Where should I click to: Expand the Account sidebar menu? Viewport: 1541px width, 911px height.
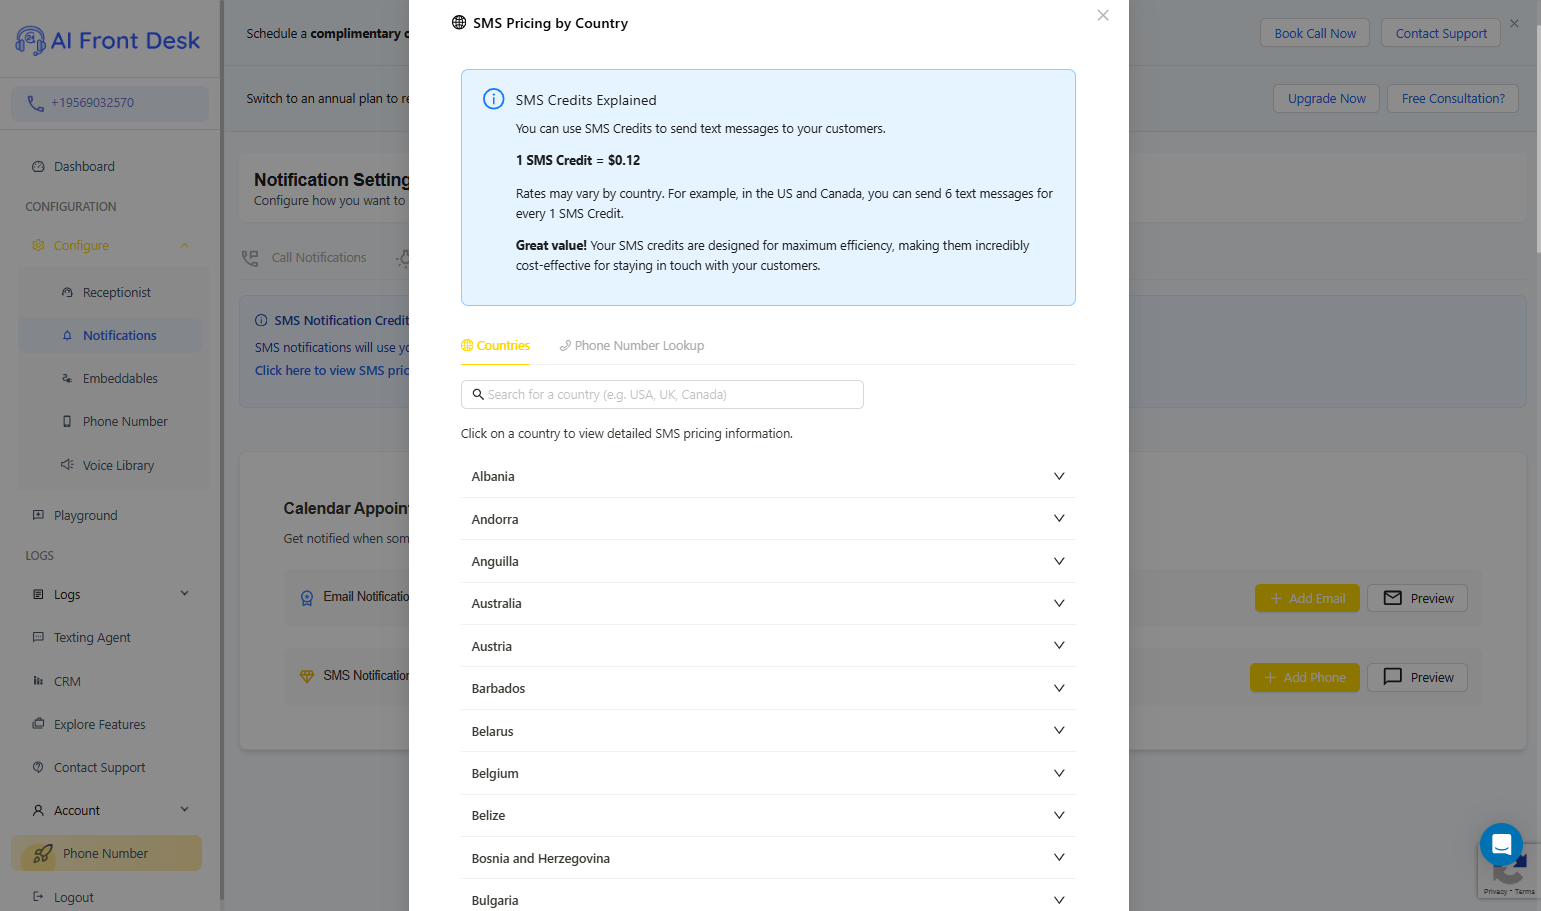point(185,810)
